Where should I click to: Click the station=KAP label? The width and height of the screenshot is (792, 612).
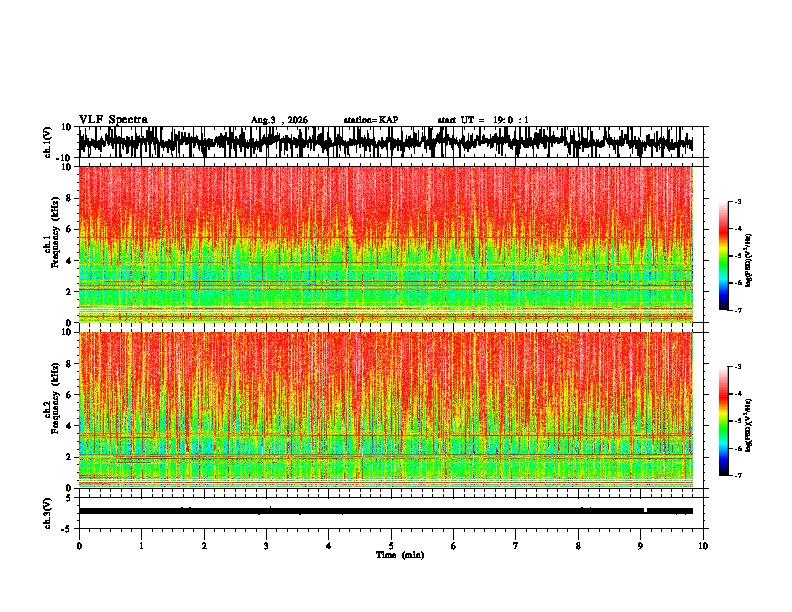click(371, 120)
